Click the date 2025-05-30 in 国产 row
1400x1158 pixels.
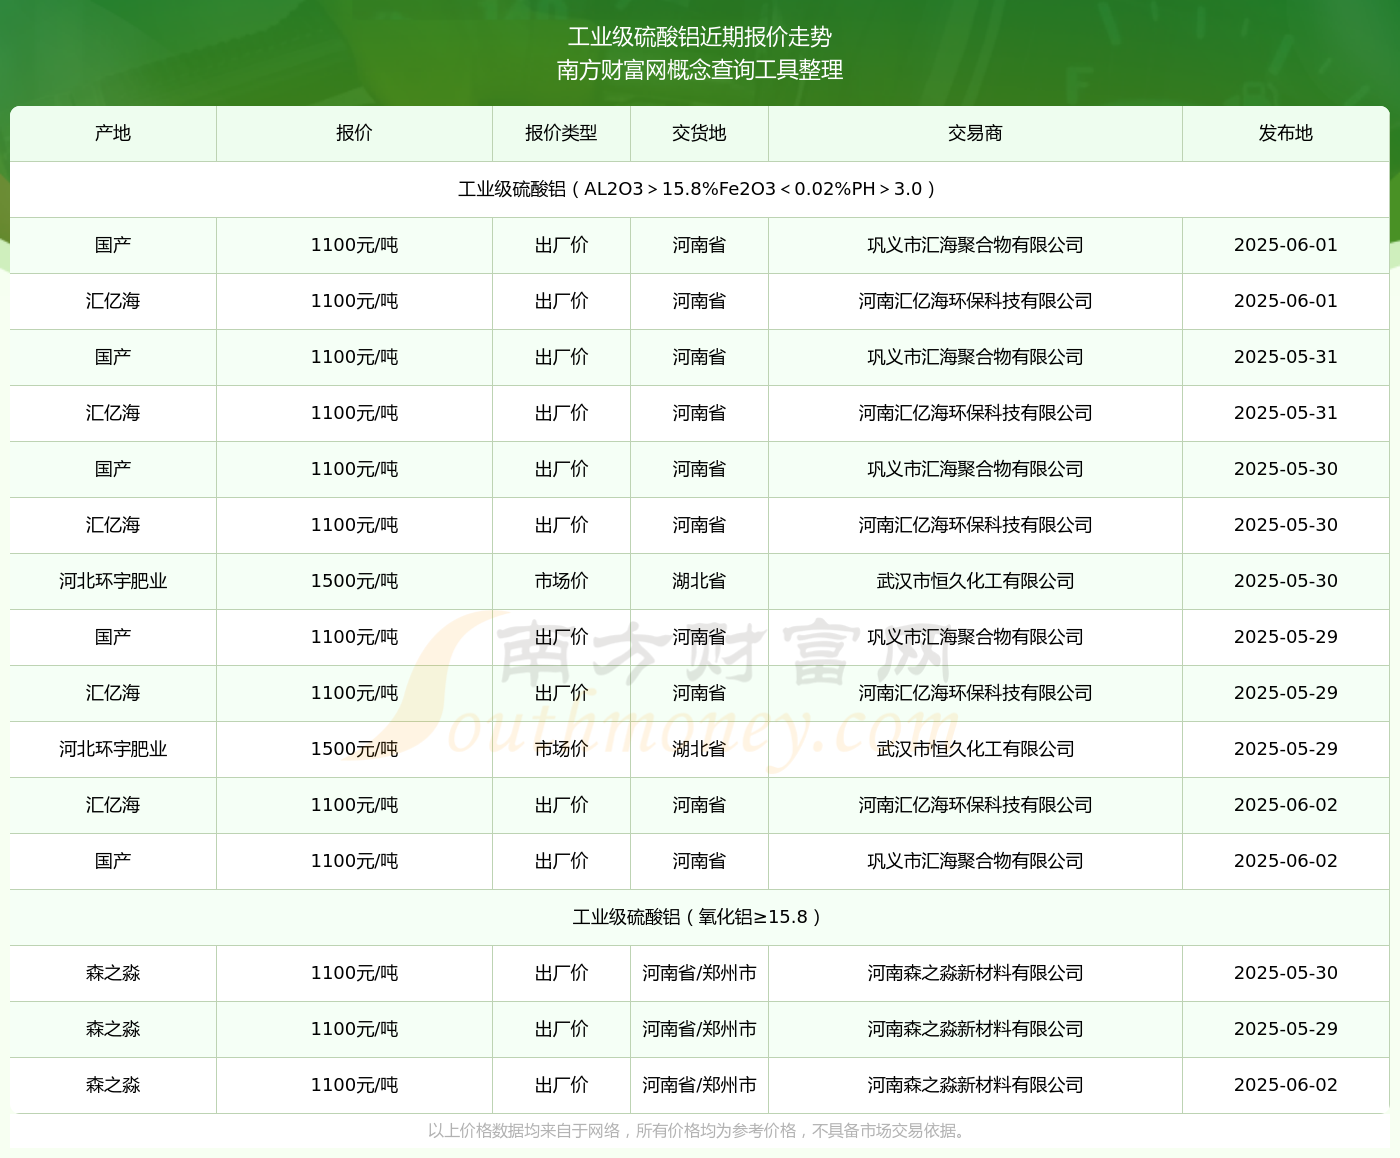pos(1286,469)
